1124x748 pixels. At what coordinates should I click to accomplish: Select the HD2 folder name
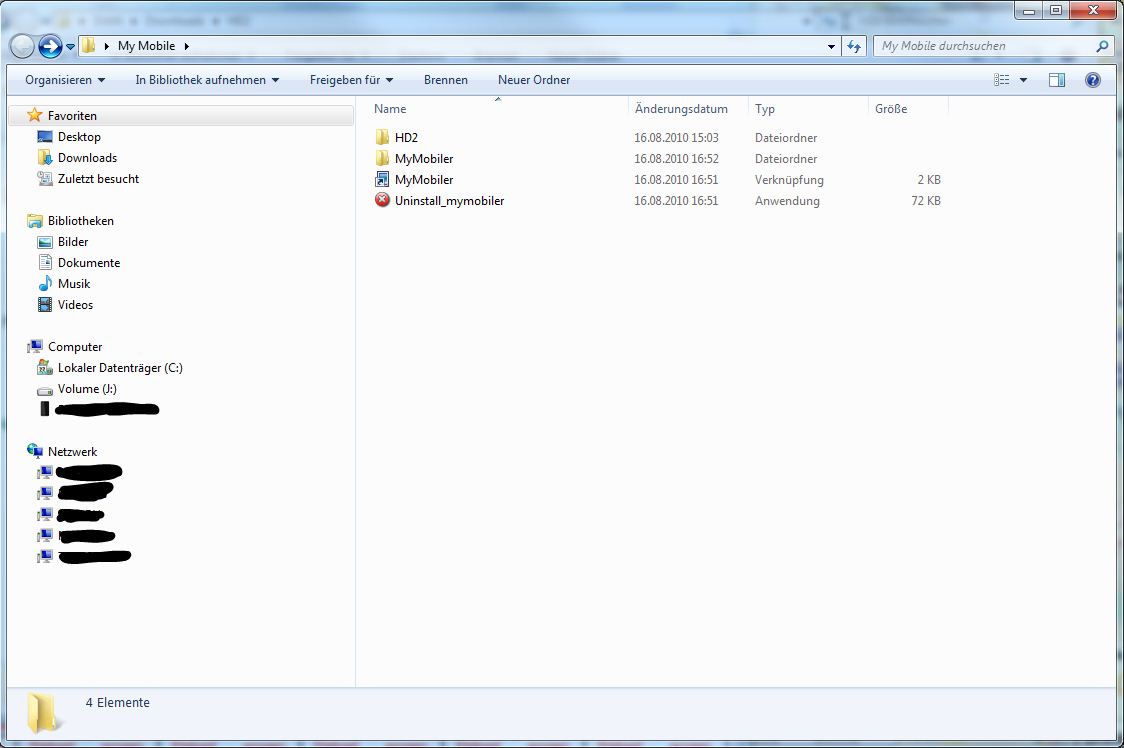point(406,138)
